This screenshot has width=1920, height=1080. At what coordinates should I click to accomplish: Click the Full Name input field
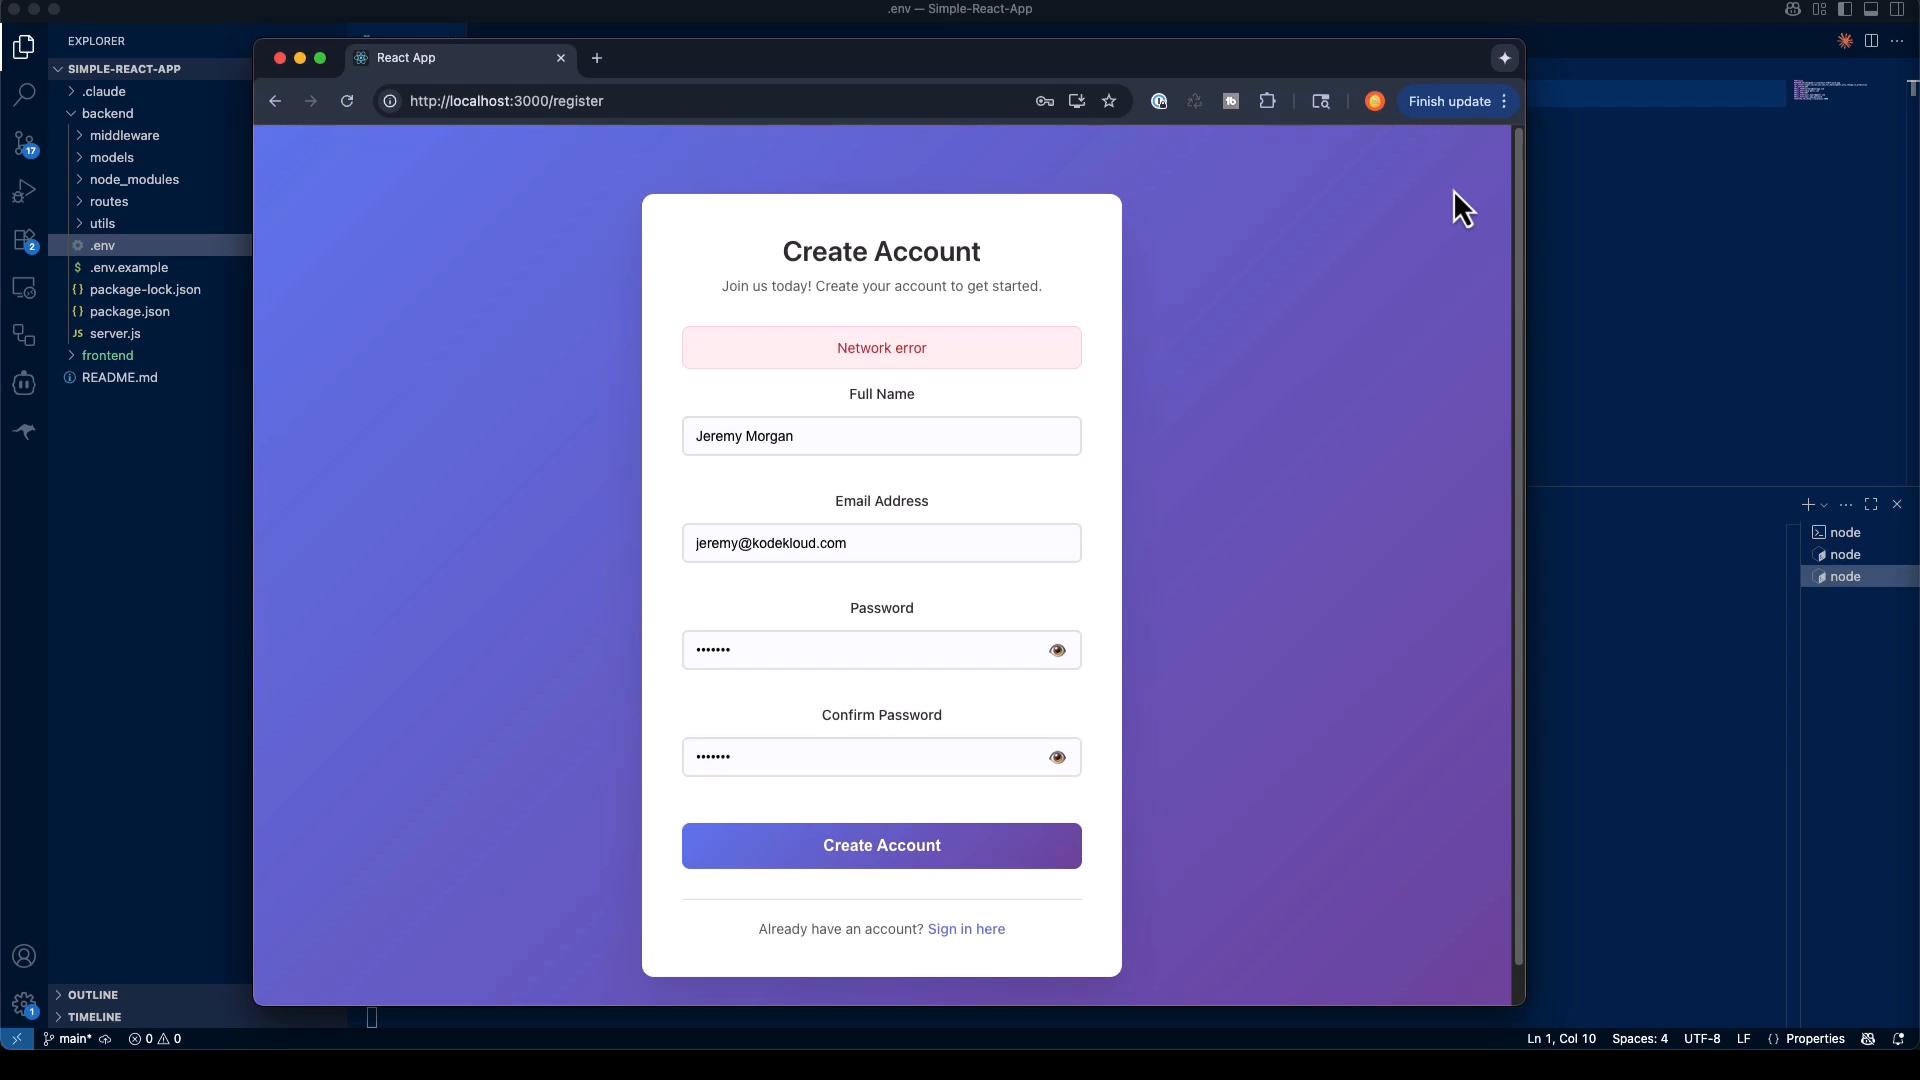point(881,436)
